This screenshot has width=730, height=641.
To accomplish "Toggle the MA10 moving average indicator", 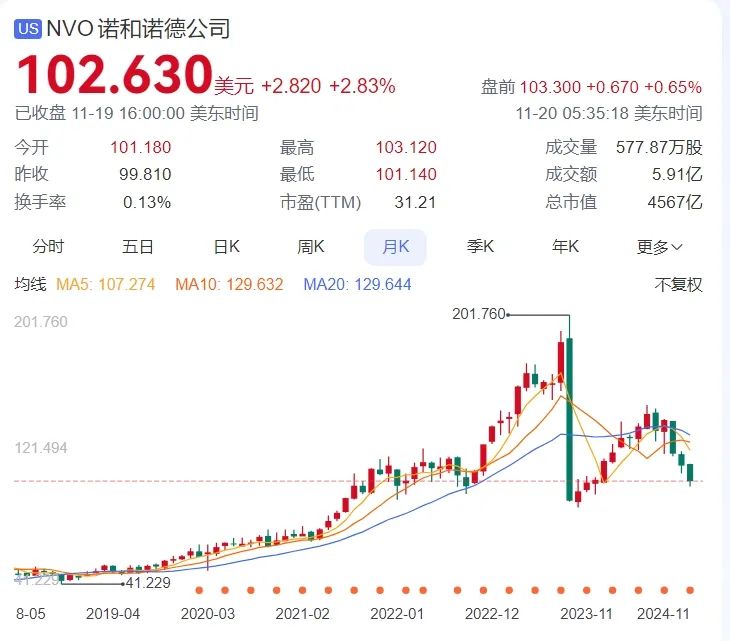I will click(229, 285).
